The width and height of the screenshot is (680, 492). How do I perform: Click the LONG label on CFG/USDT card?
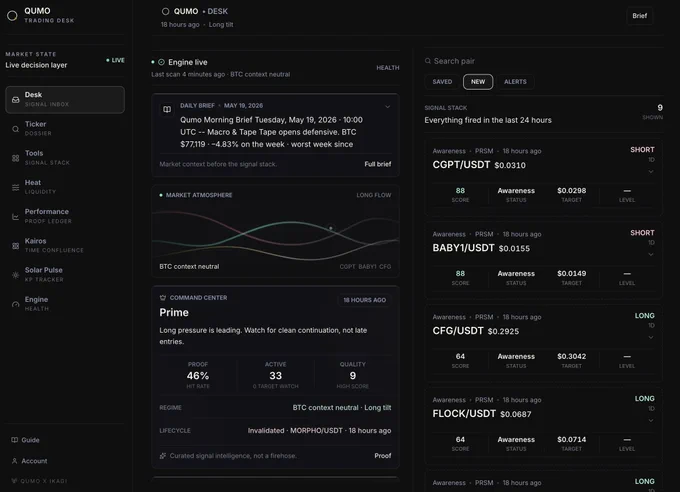tap(644, 316)
